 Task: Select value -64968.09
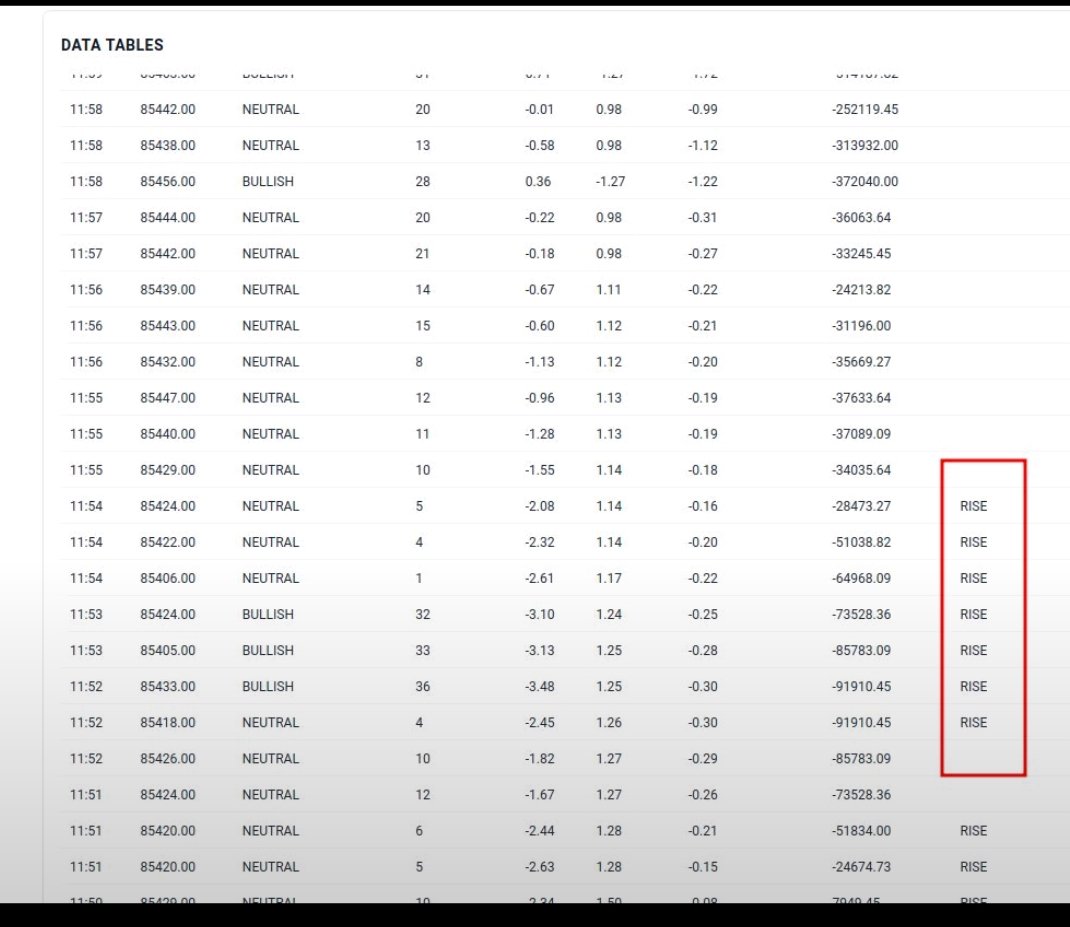tap(861, 578)
